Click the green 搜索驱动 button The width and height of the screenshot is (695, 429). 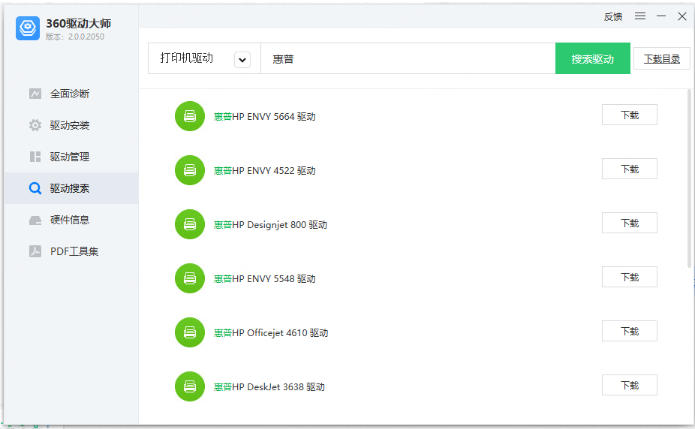593,58
